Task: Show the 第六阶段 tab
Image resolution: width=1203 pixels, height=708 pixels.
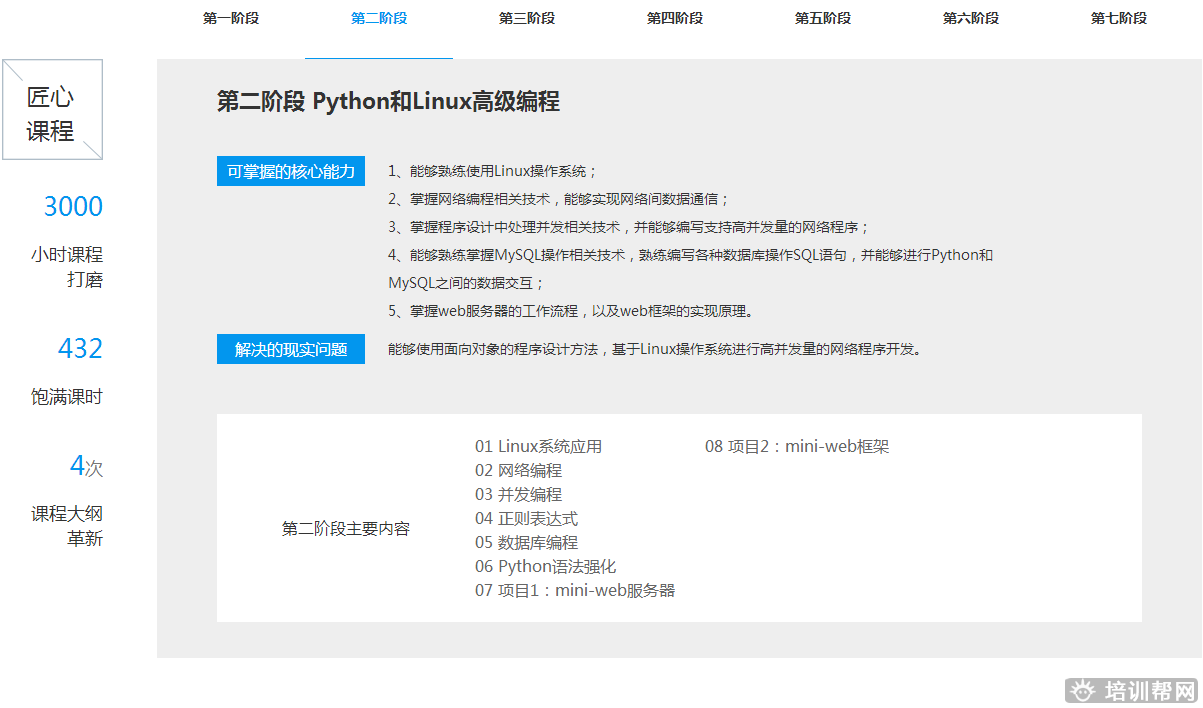Action: pyautogui.click(x=971, y=18)
